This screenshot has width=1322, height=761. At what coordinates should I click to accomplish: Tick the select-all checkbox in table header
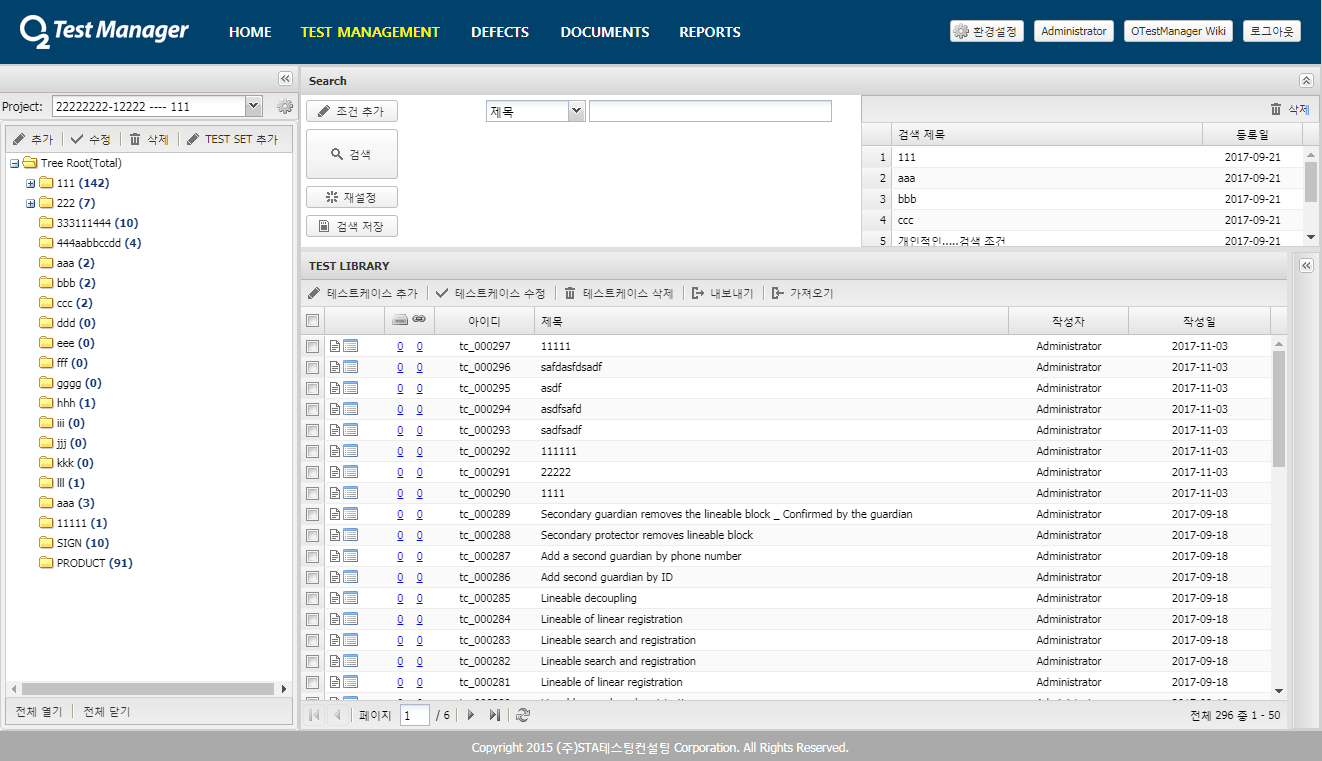pyautogui.click(x=312, y=321)
